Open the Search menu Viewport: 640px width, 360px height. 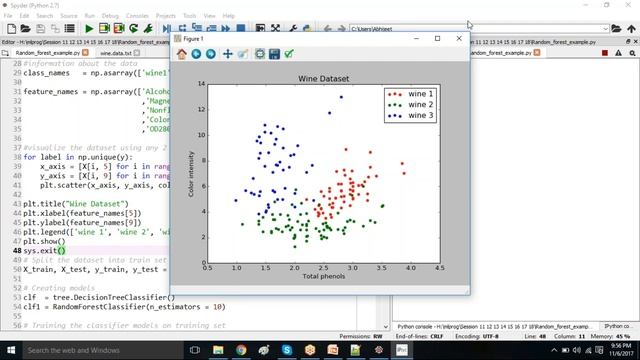(44, 16)
